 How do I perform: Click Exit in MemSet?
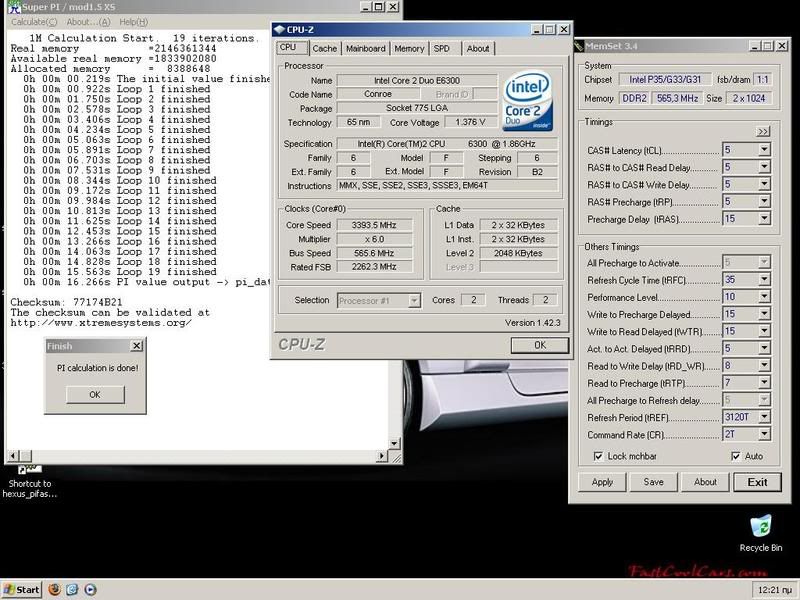[x=757, y=482]
